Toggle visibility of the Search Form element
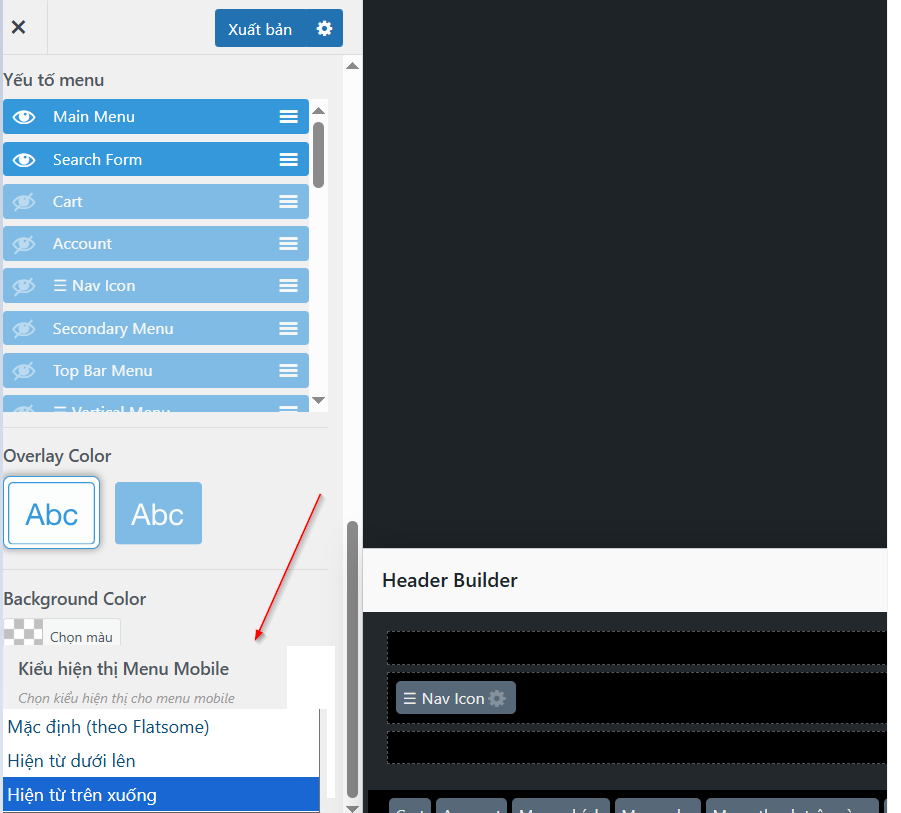Screen dimensions: 901x813 tap(24, 160)
